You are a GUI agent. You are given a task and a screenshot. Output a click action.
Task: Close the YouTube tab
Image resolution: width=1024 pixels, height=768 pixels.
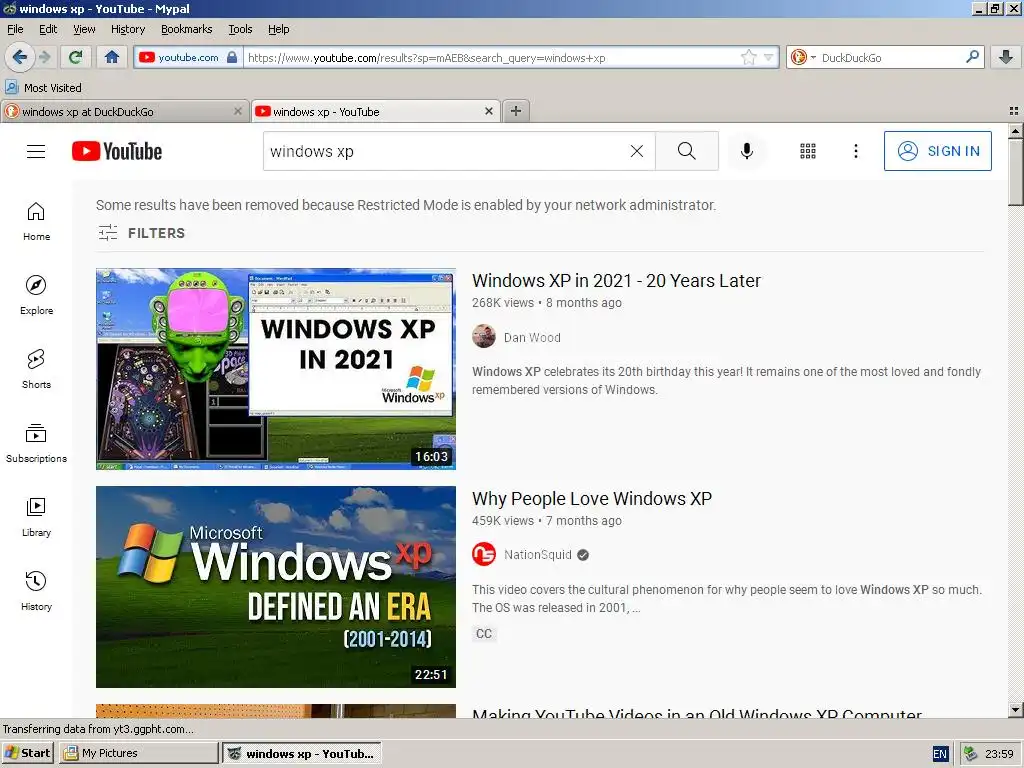tap(488, 111)
